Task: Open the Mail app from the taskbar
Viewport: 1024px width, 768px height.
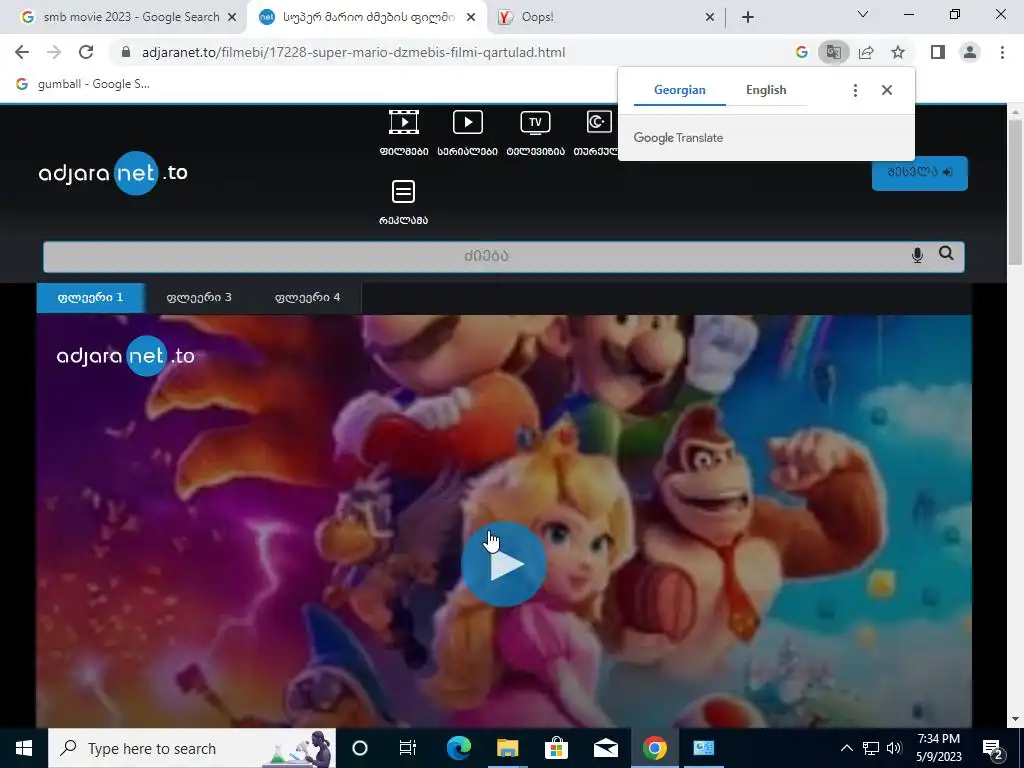Action: 605,748
